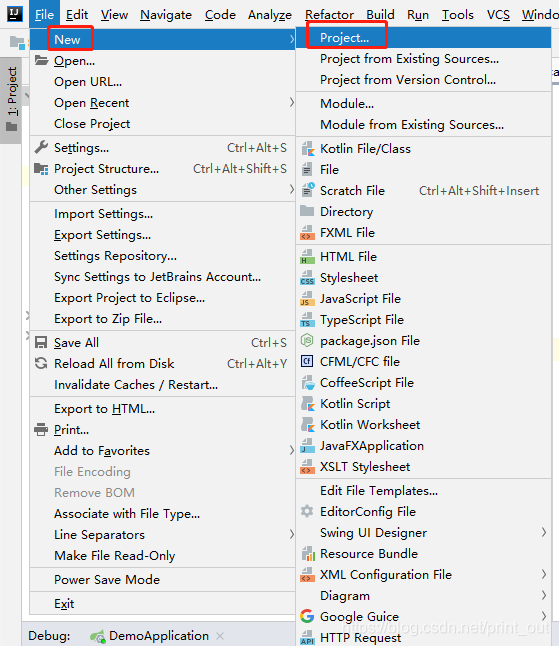The width and height of the screenshot is (559, 646).
Task: Expand the New submenu arrow
Action: (x=292, y=39)
